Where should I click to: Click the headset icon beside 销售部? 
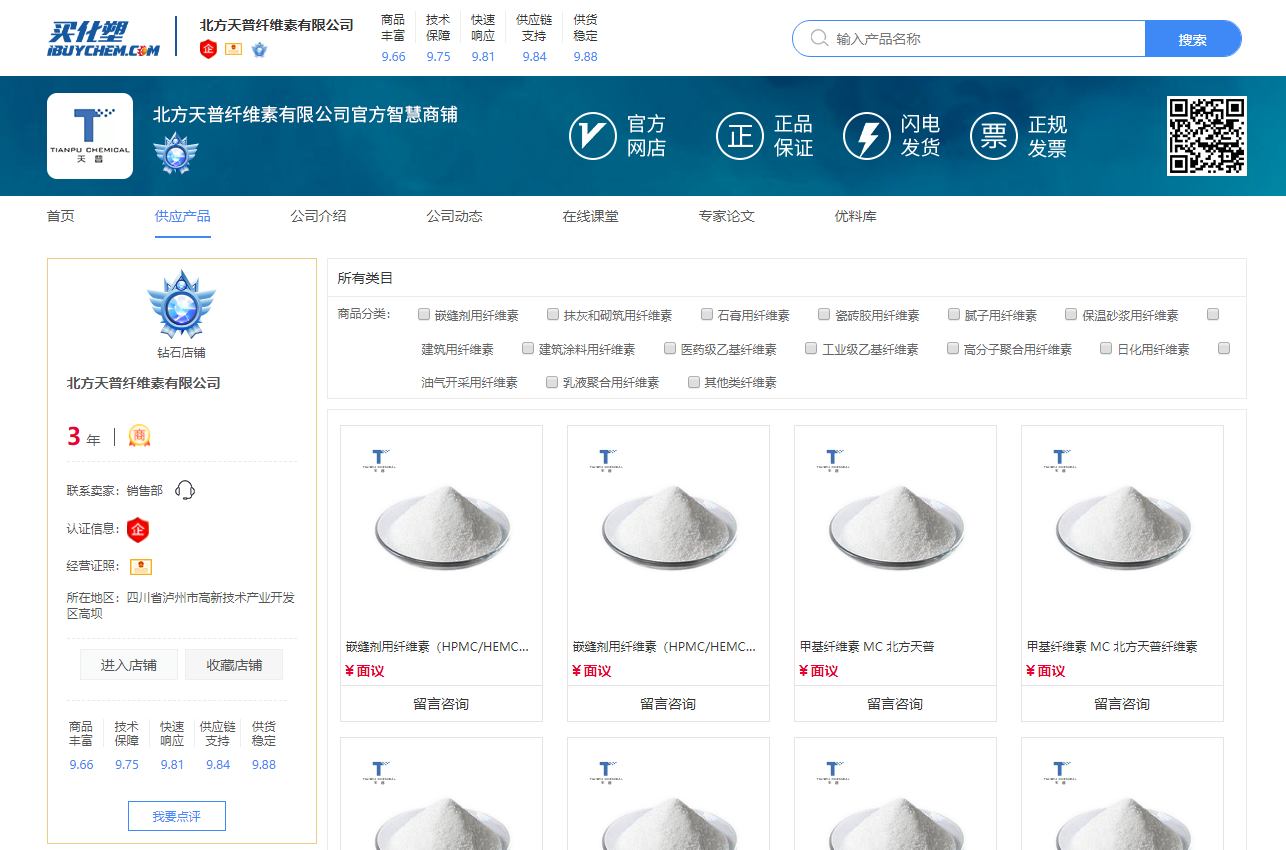click(185, 490)
